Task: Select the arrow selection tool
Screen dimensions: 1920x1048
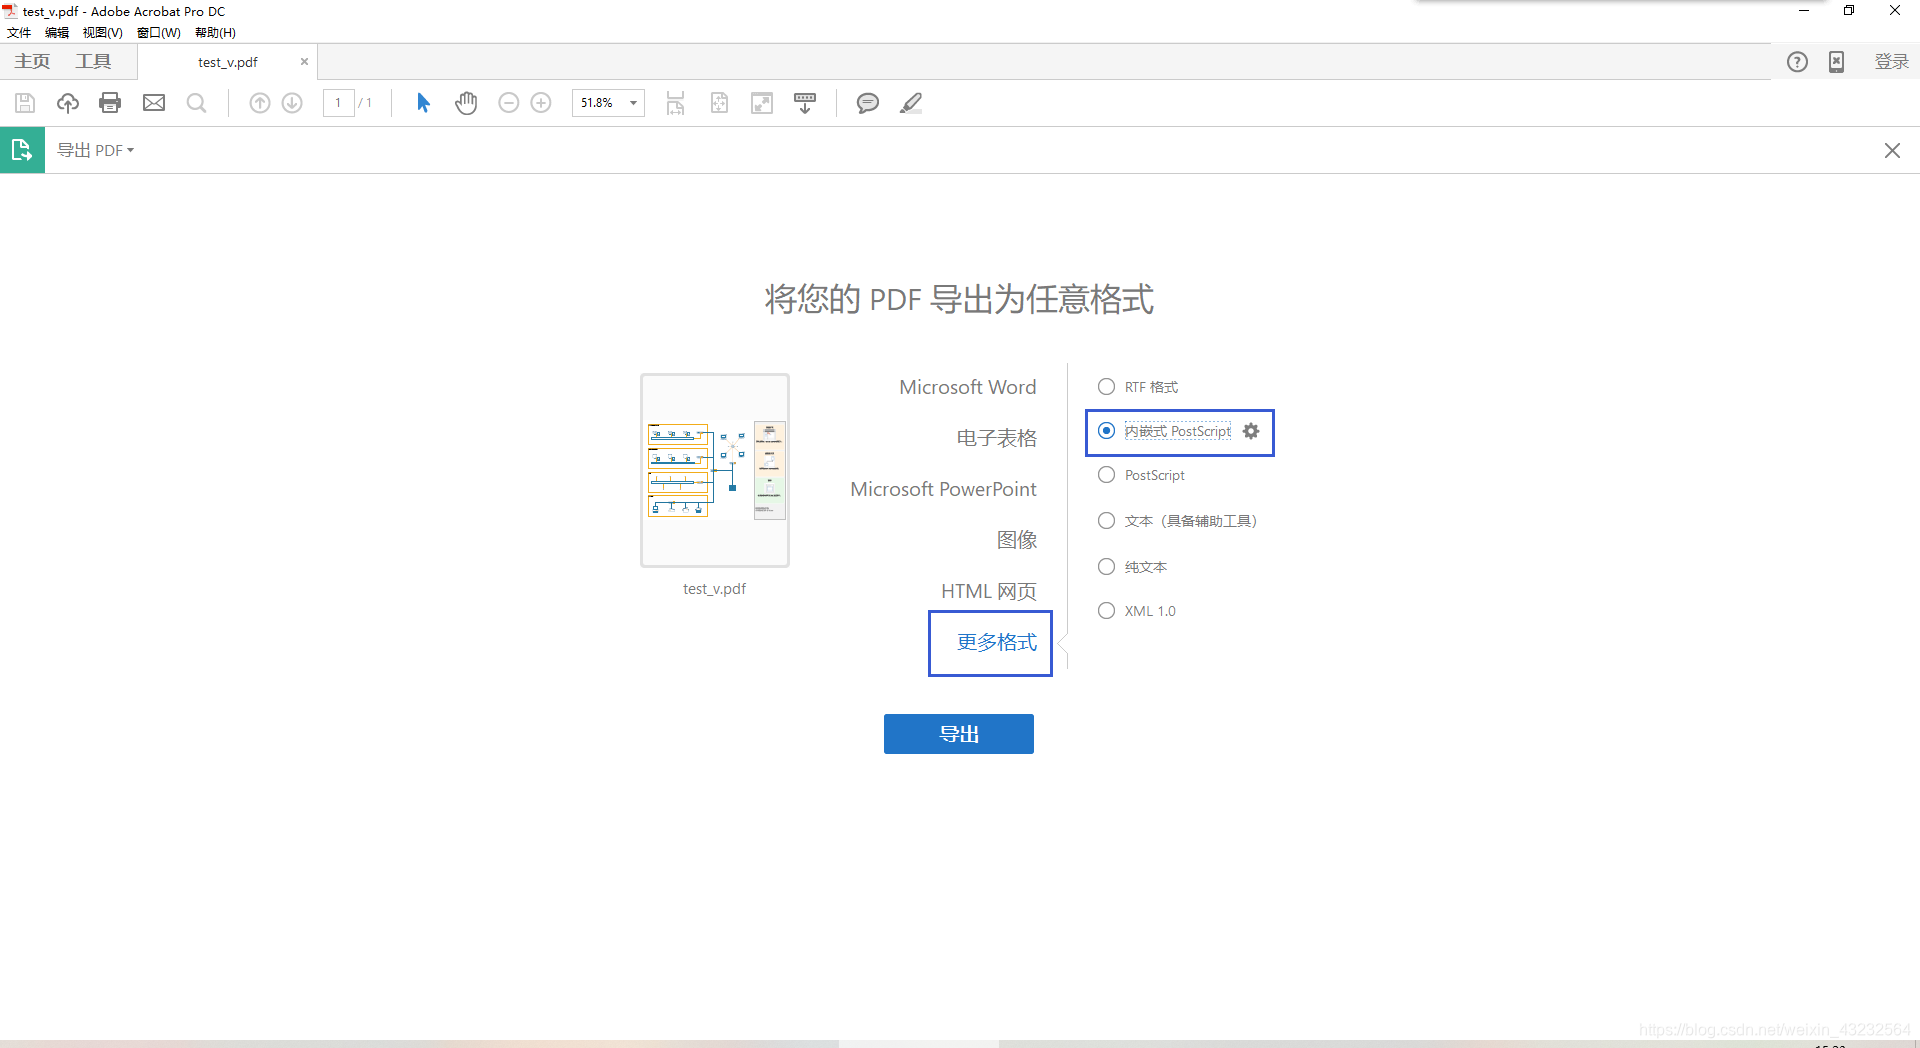Action: (x=423, y=103)
